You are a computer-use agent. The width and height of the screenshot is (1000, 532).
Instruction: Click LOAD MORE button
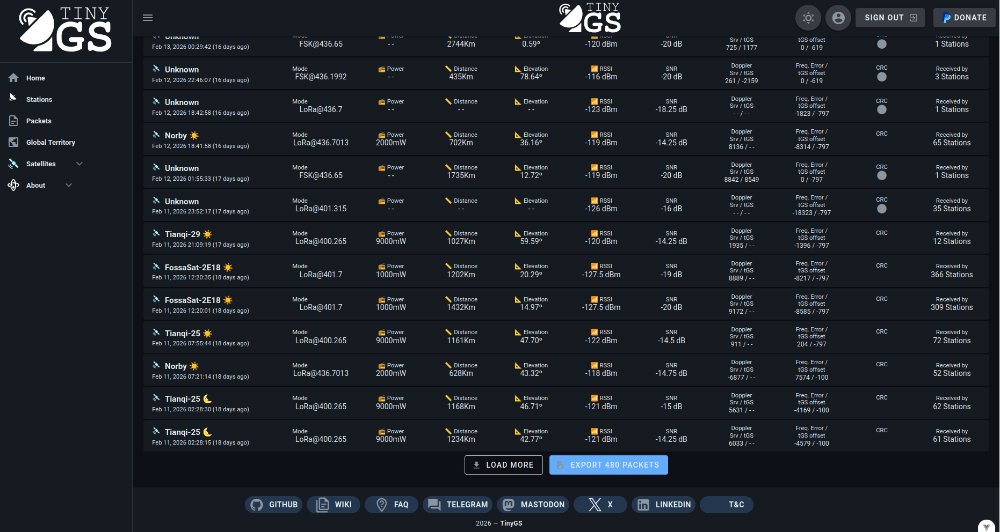[503, 465]
